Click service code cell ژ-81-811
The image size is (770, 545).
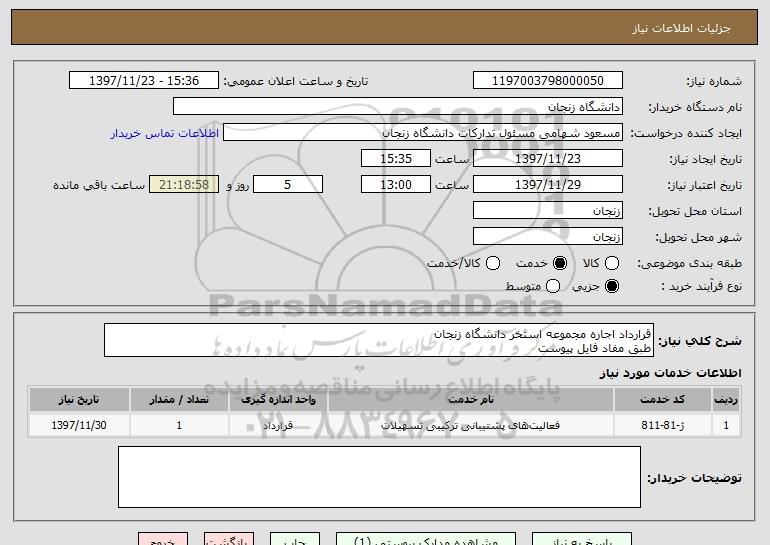click(662, 425)
